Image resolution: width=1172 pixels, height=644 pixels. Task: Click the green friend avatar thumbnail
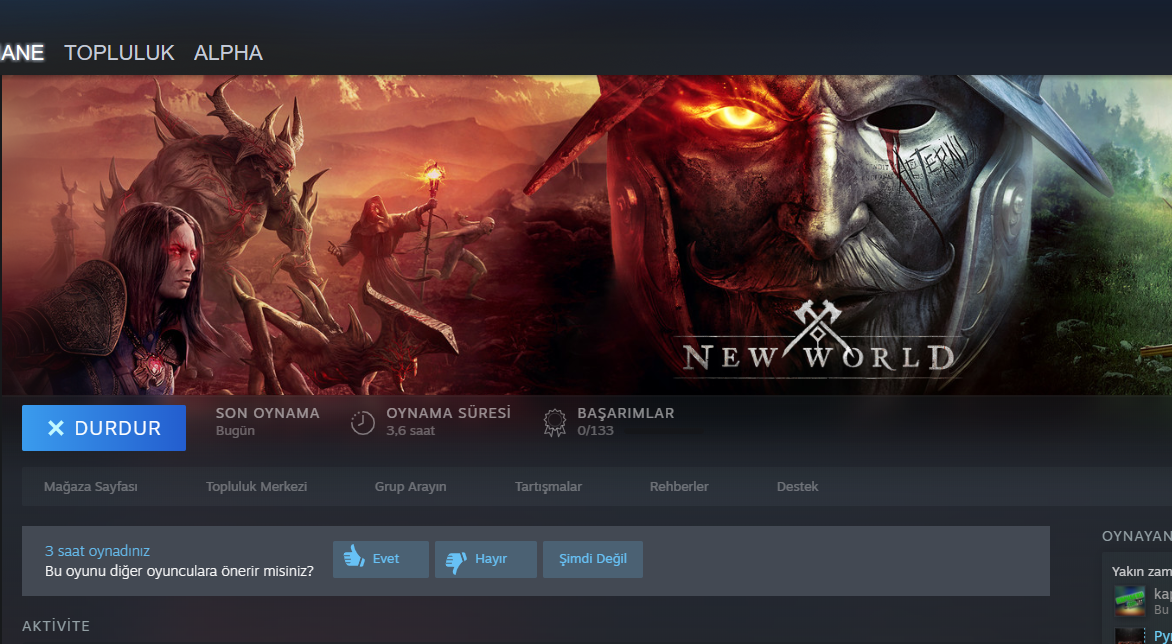[x=1129, y=601]
